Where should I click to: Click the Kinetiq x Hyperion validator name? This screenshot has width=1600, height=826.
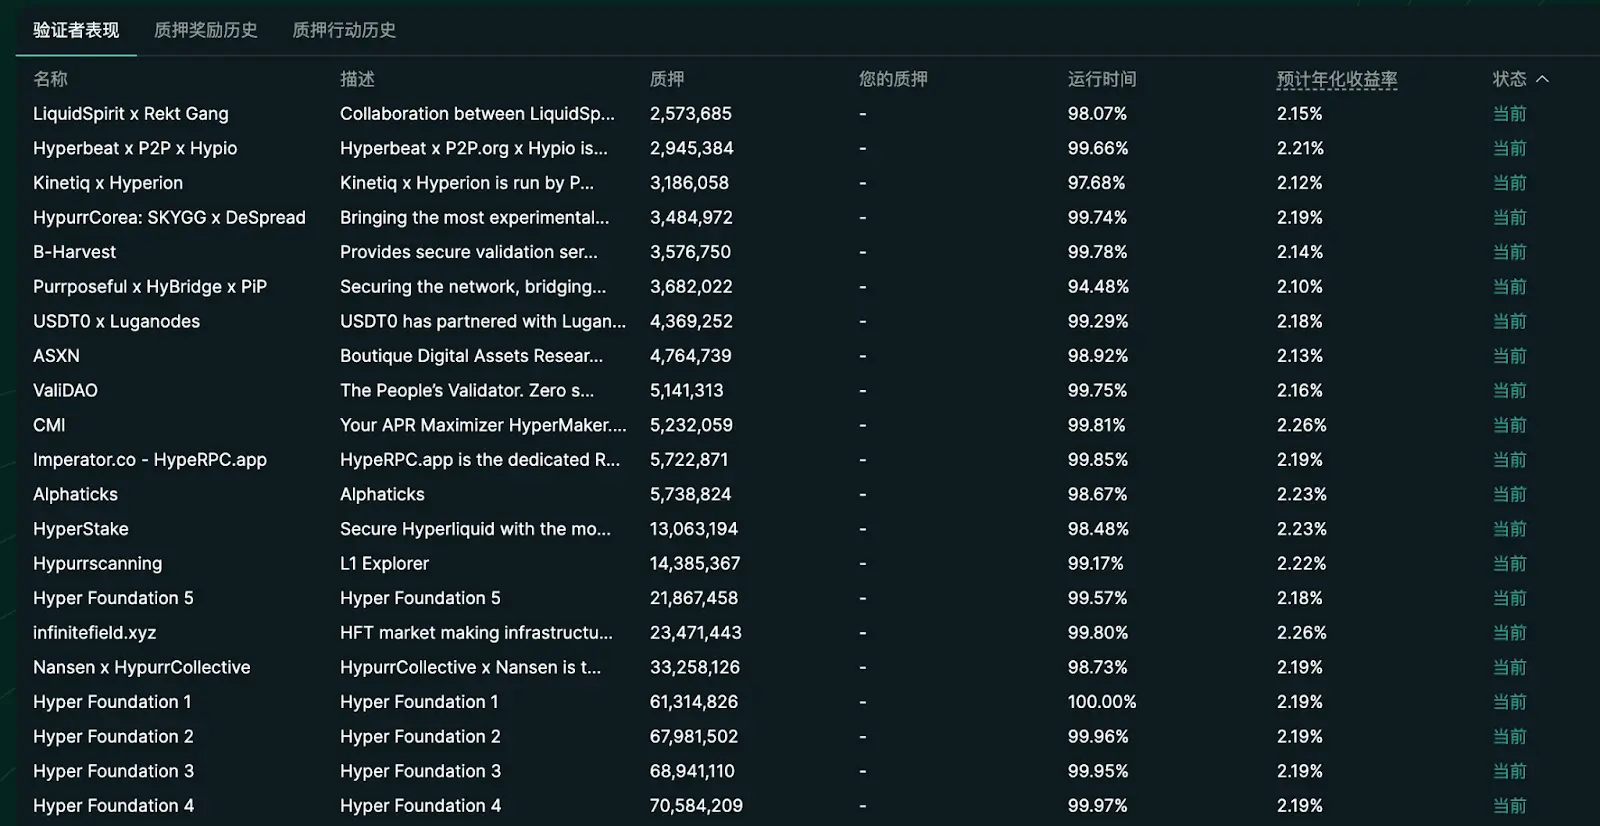point(108,183)
